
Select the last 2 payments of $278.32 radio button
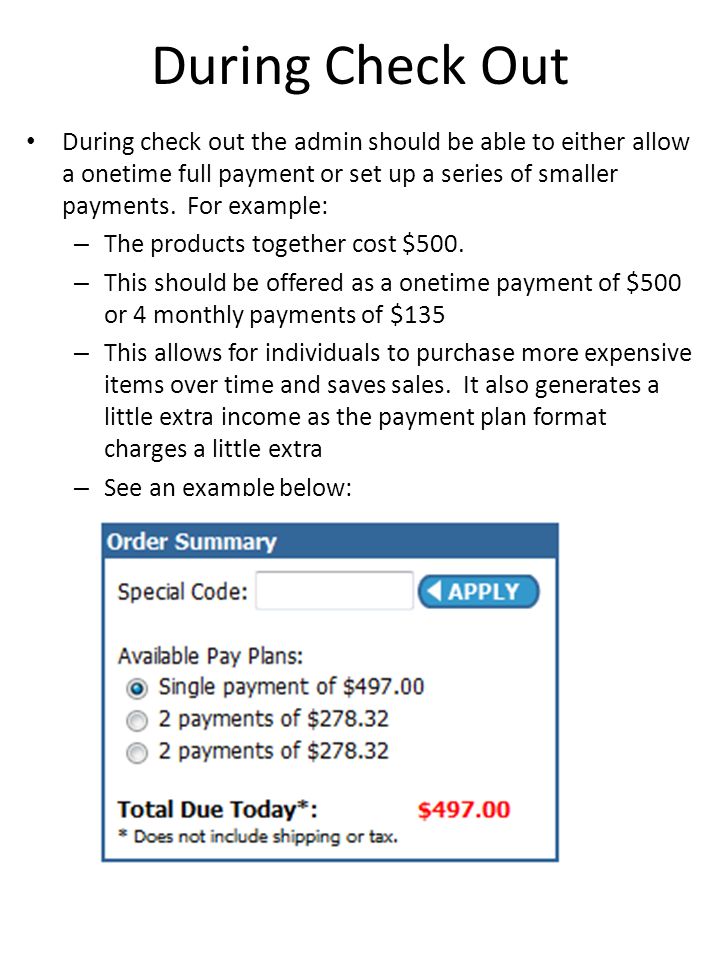pos(137,752)
